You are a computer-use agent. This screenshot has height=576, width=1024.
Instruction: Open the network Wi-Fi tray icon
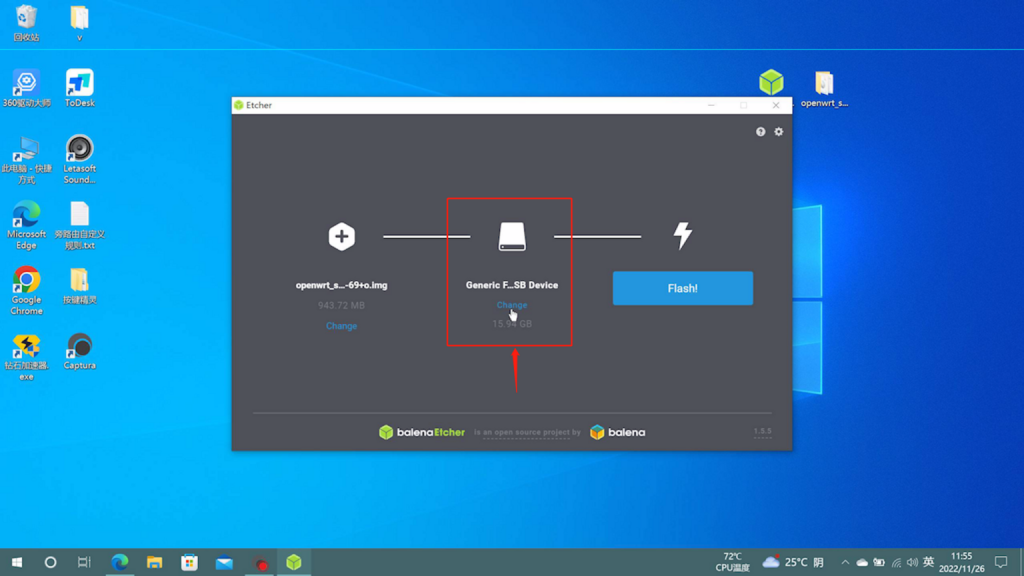[x=896, y=562]
